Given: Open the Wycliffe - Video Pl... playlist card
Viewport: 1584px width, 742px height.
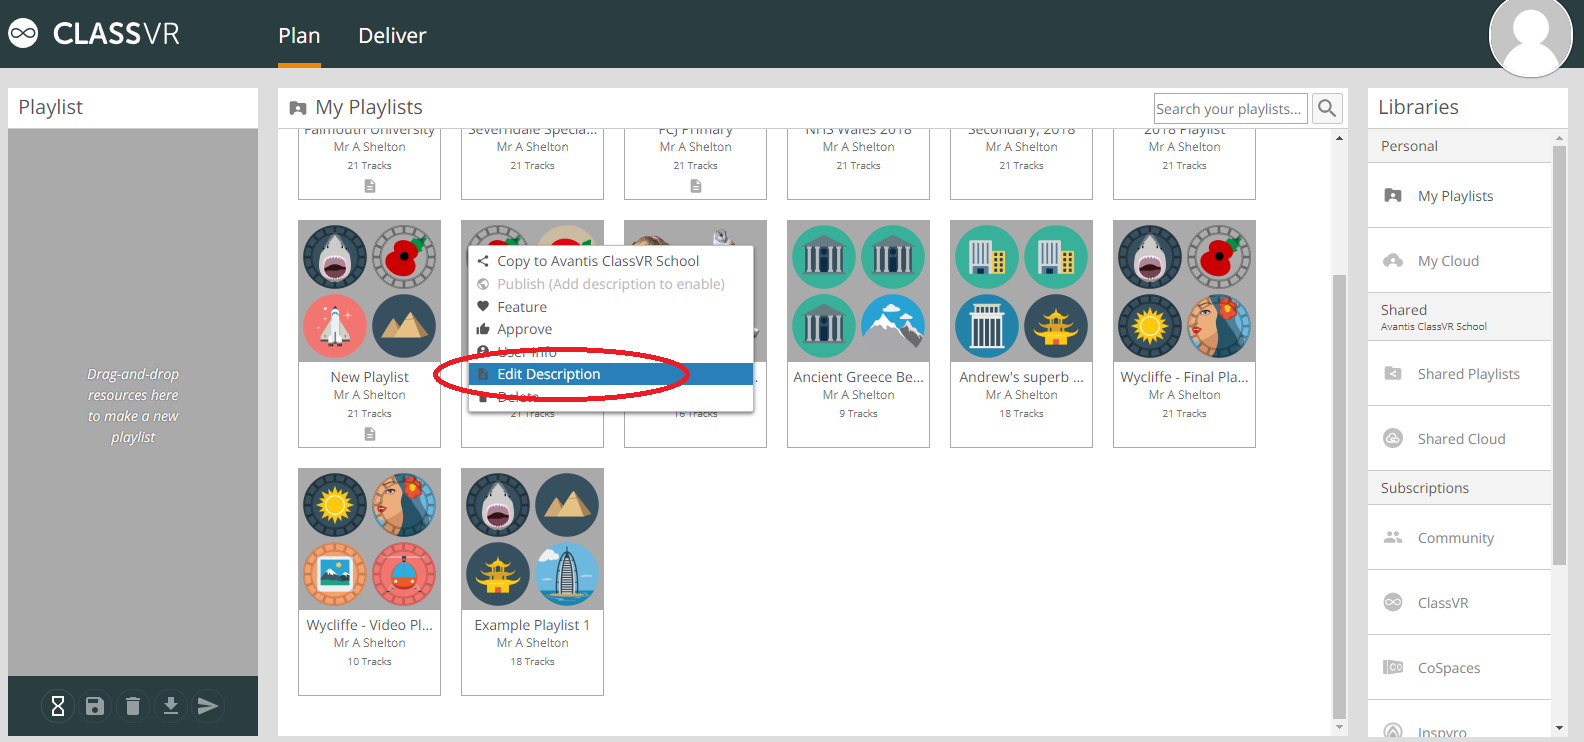Looking at the screenshot, I should click(370, 581).
